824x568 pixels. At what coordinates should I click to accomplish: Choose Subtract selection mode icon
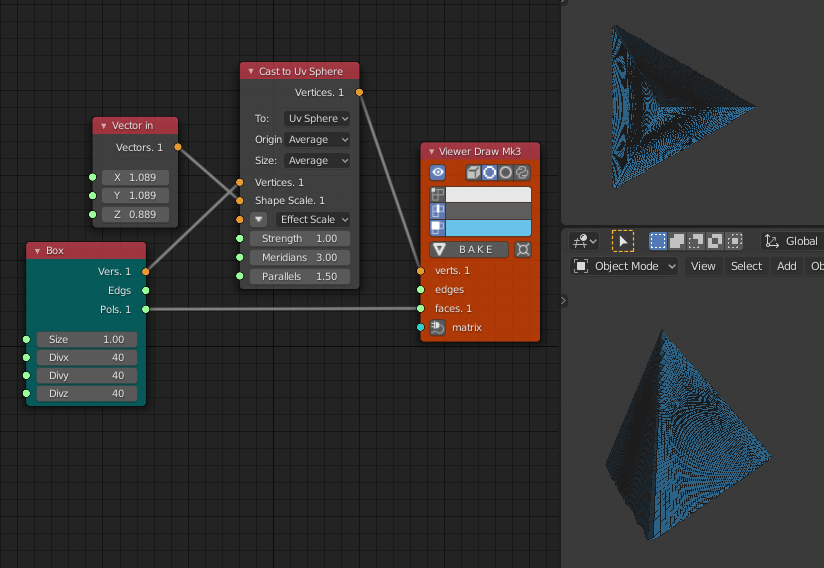point(696,241)
